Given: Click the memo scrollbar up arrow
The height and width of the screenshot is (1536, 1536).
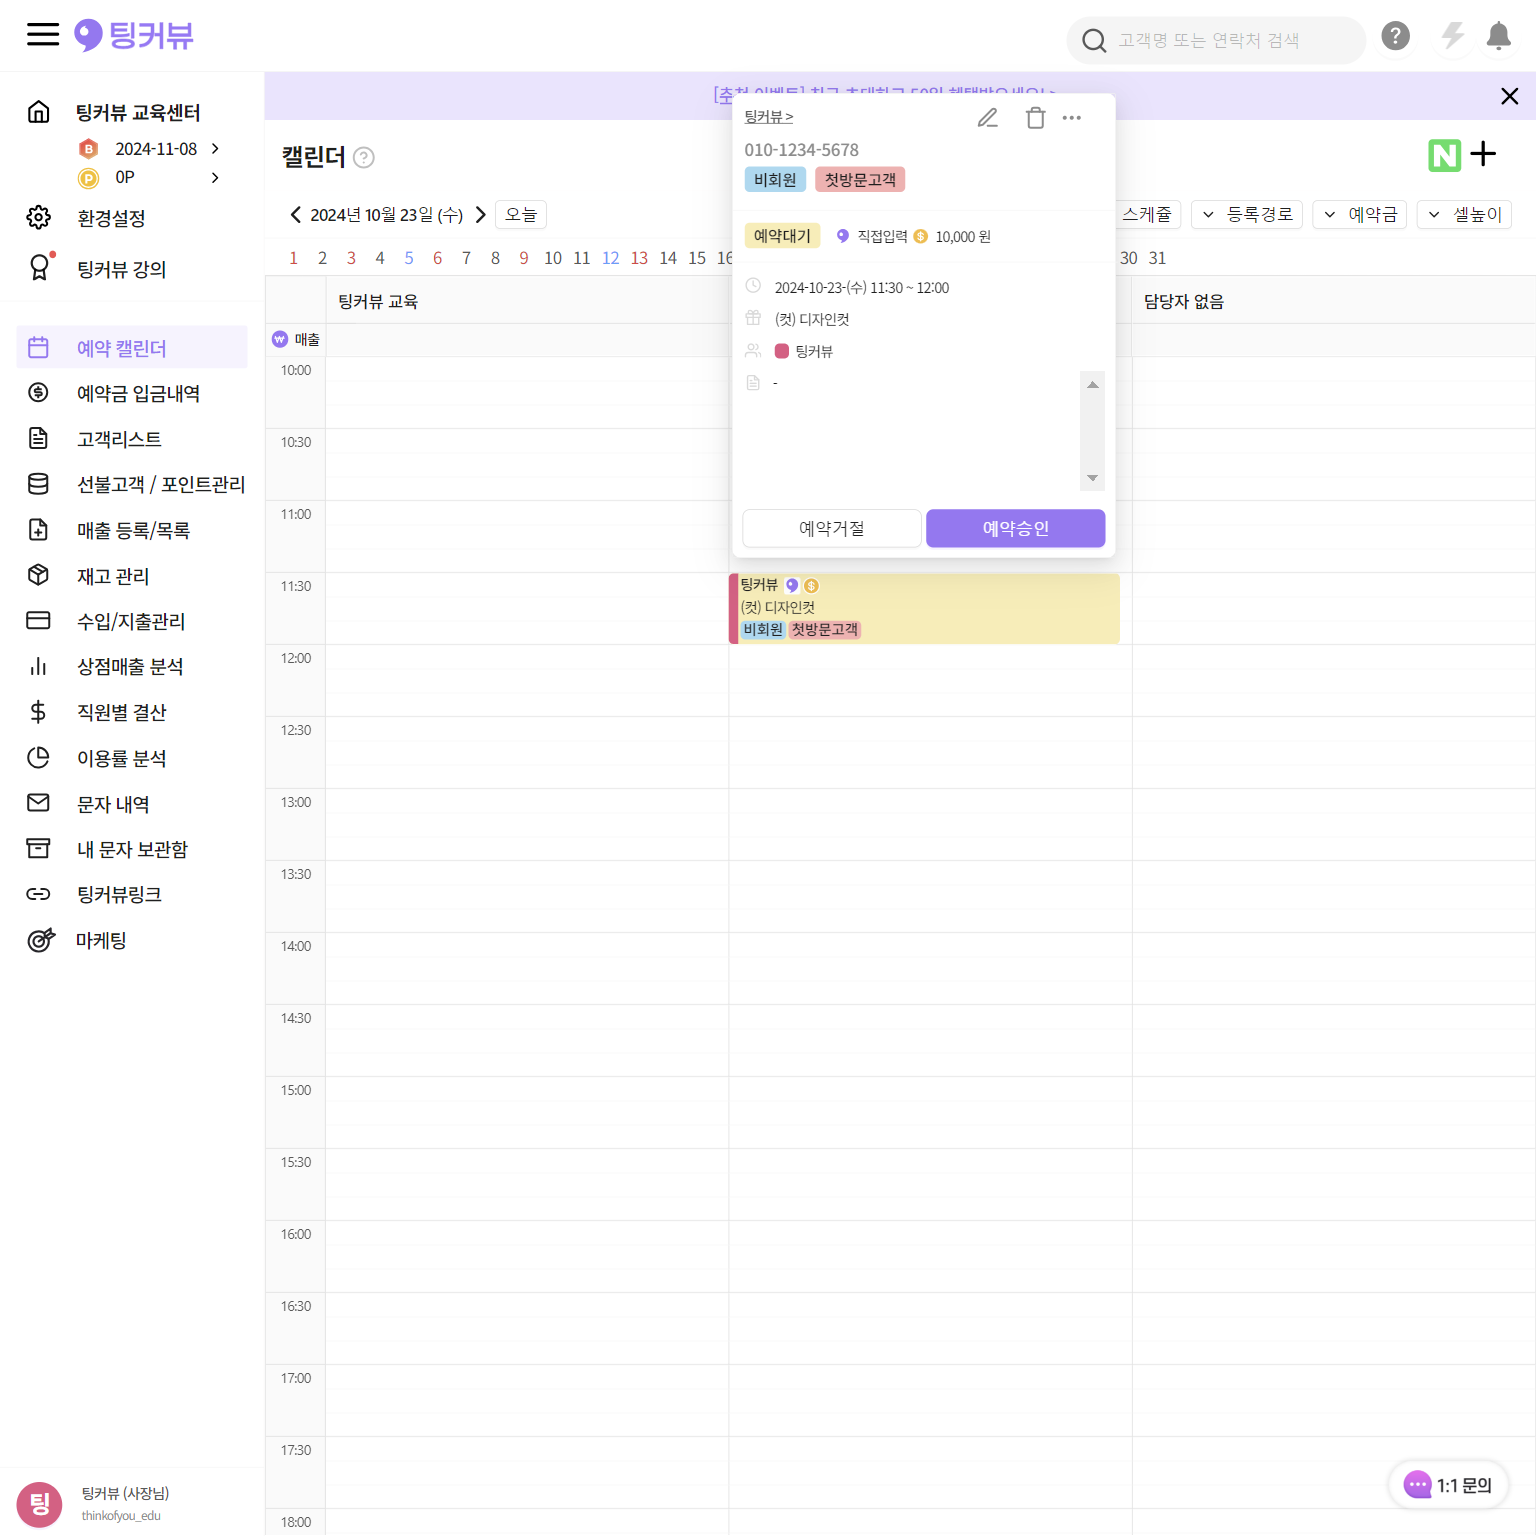Looking at the screenshot, I should 1093,385.
